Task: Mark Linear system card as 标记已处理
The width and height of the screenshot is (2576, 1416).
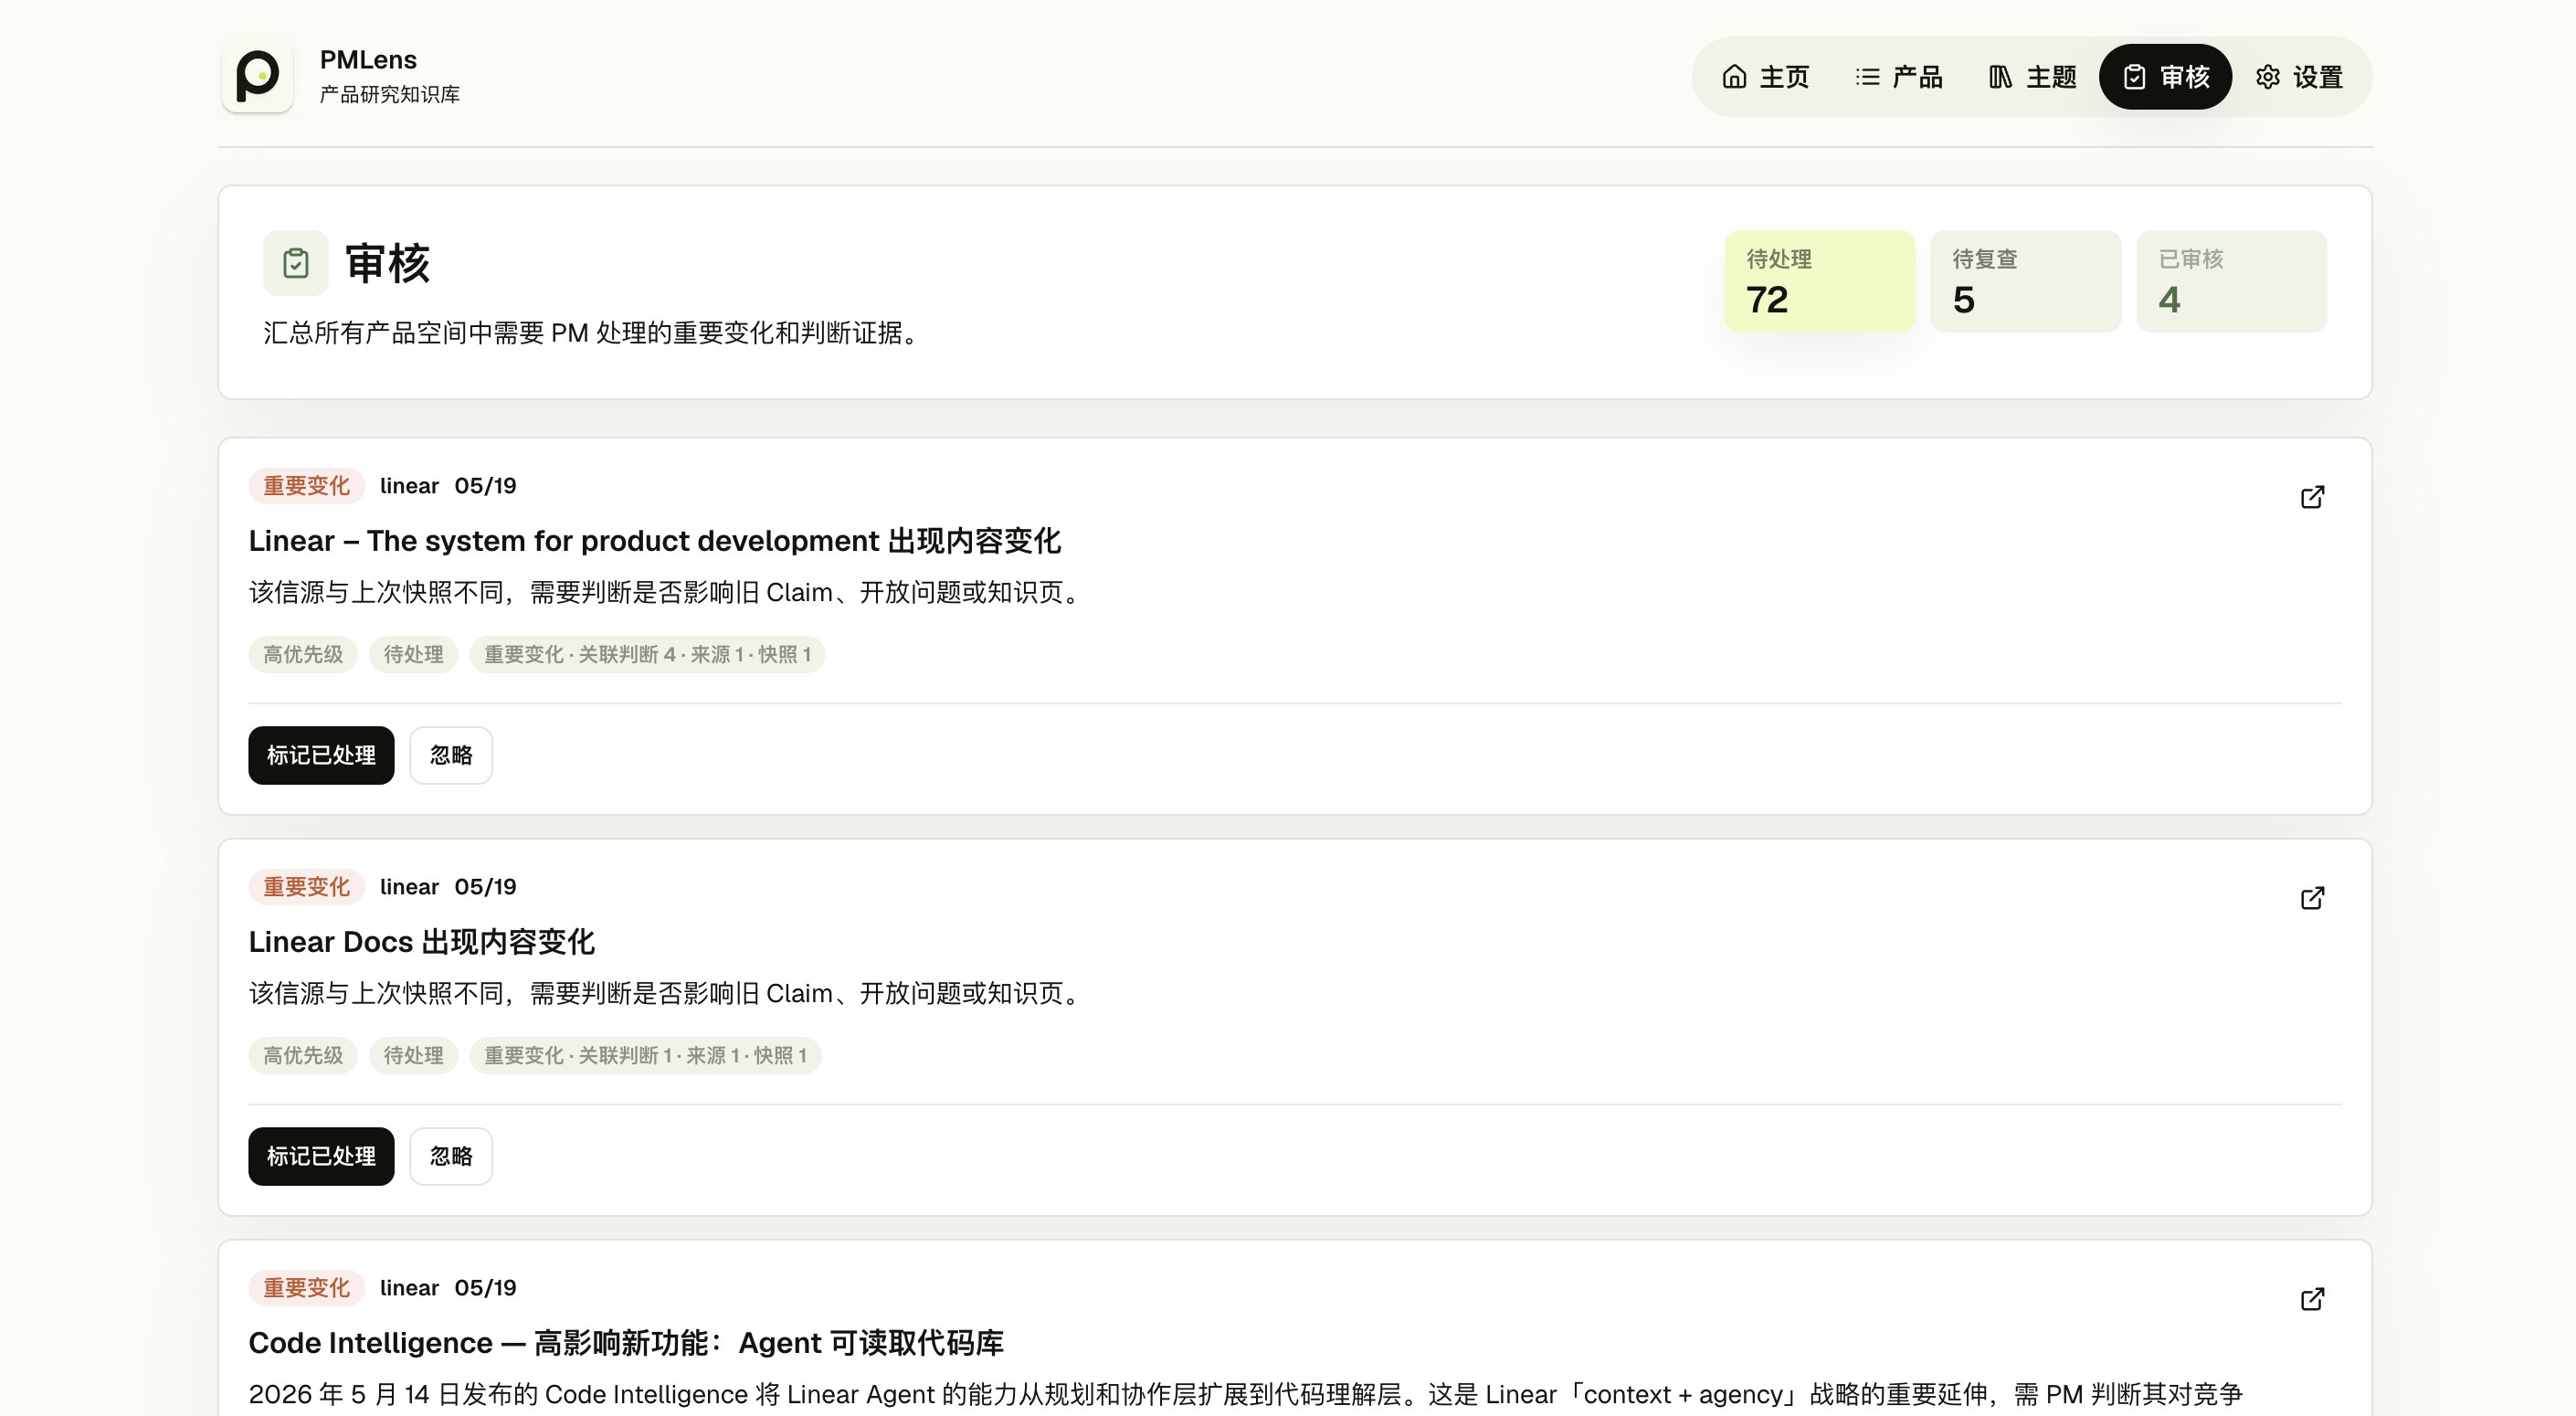Action: tap(321, 755)
